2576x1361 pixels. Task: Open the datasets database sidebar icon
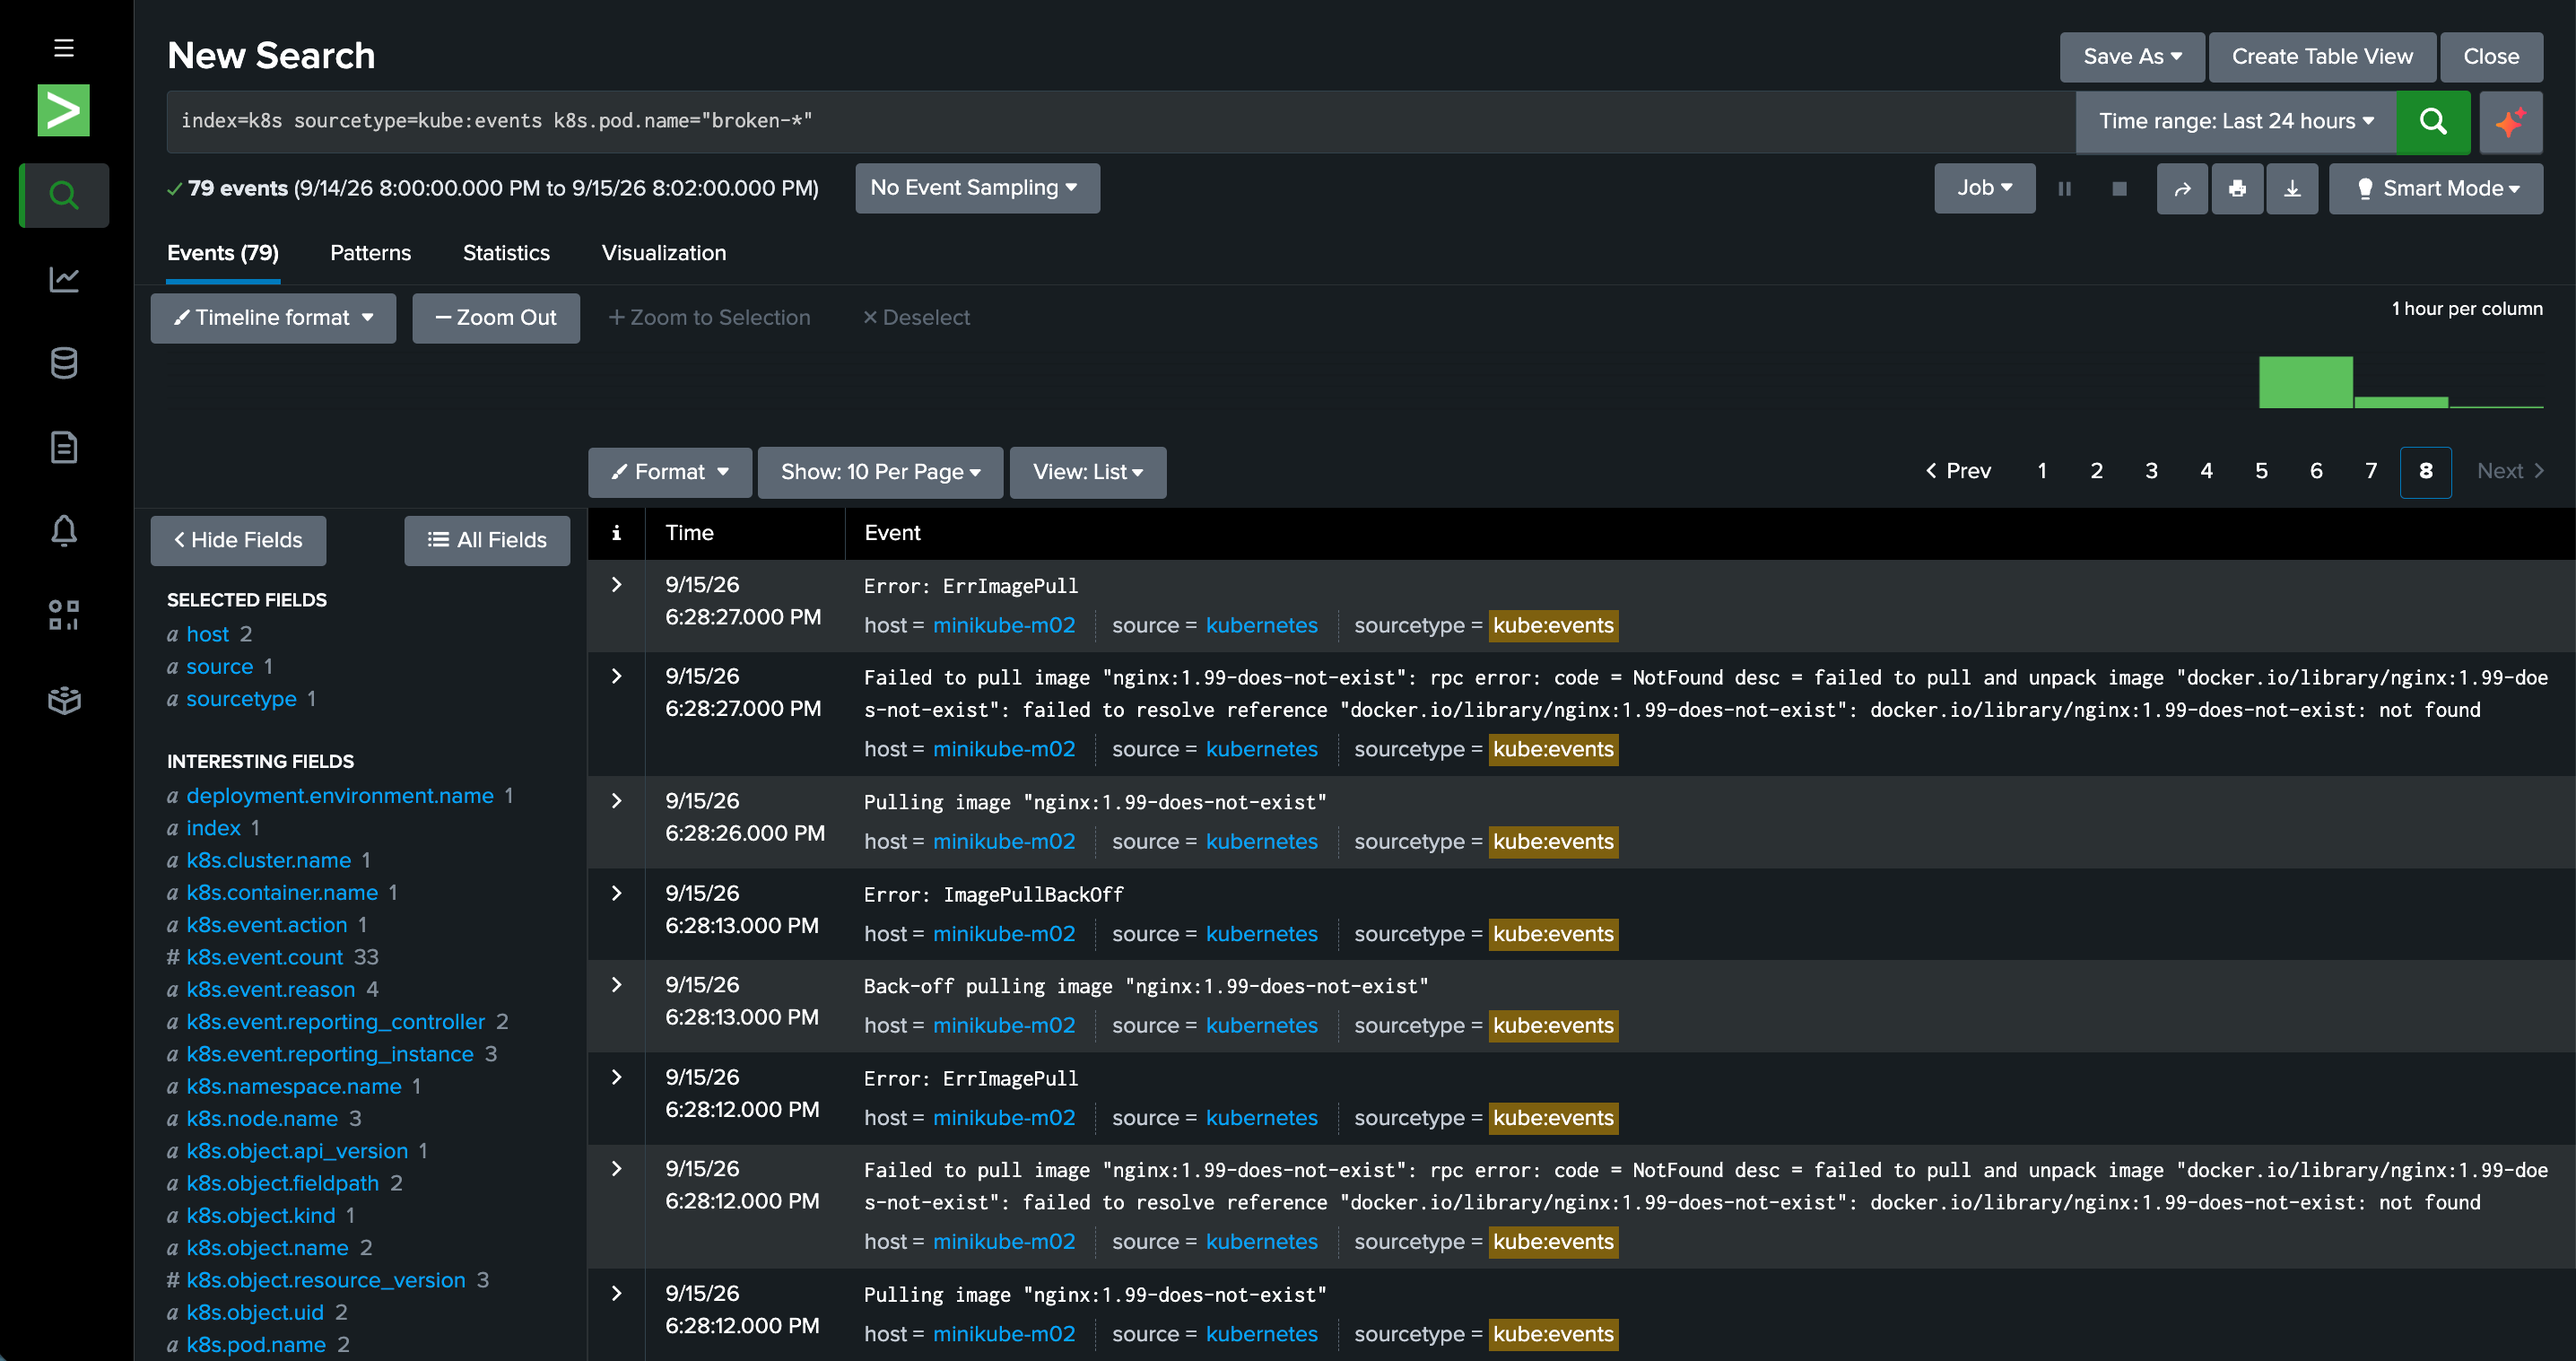(64, 363)
